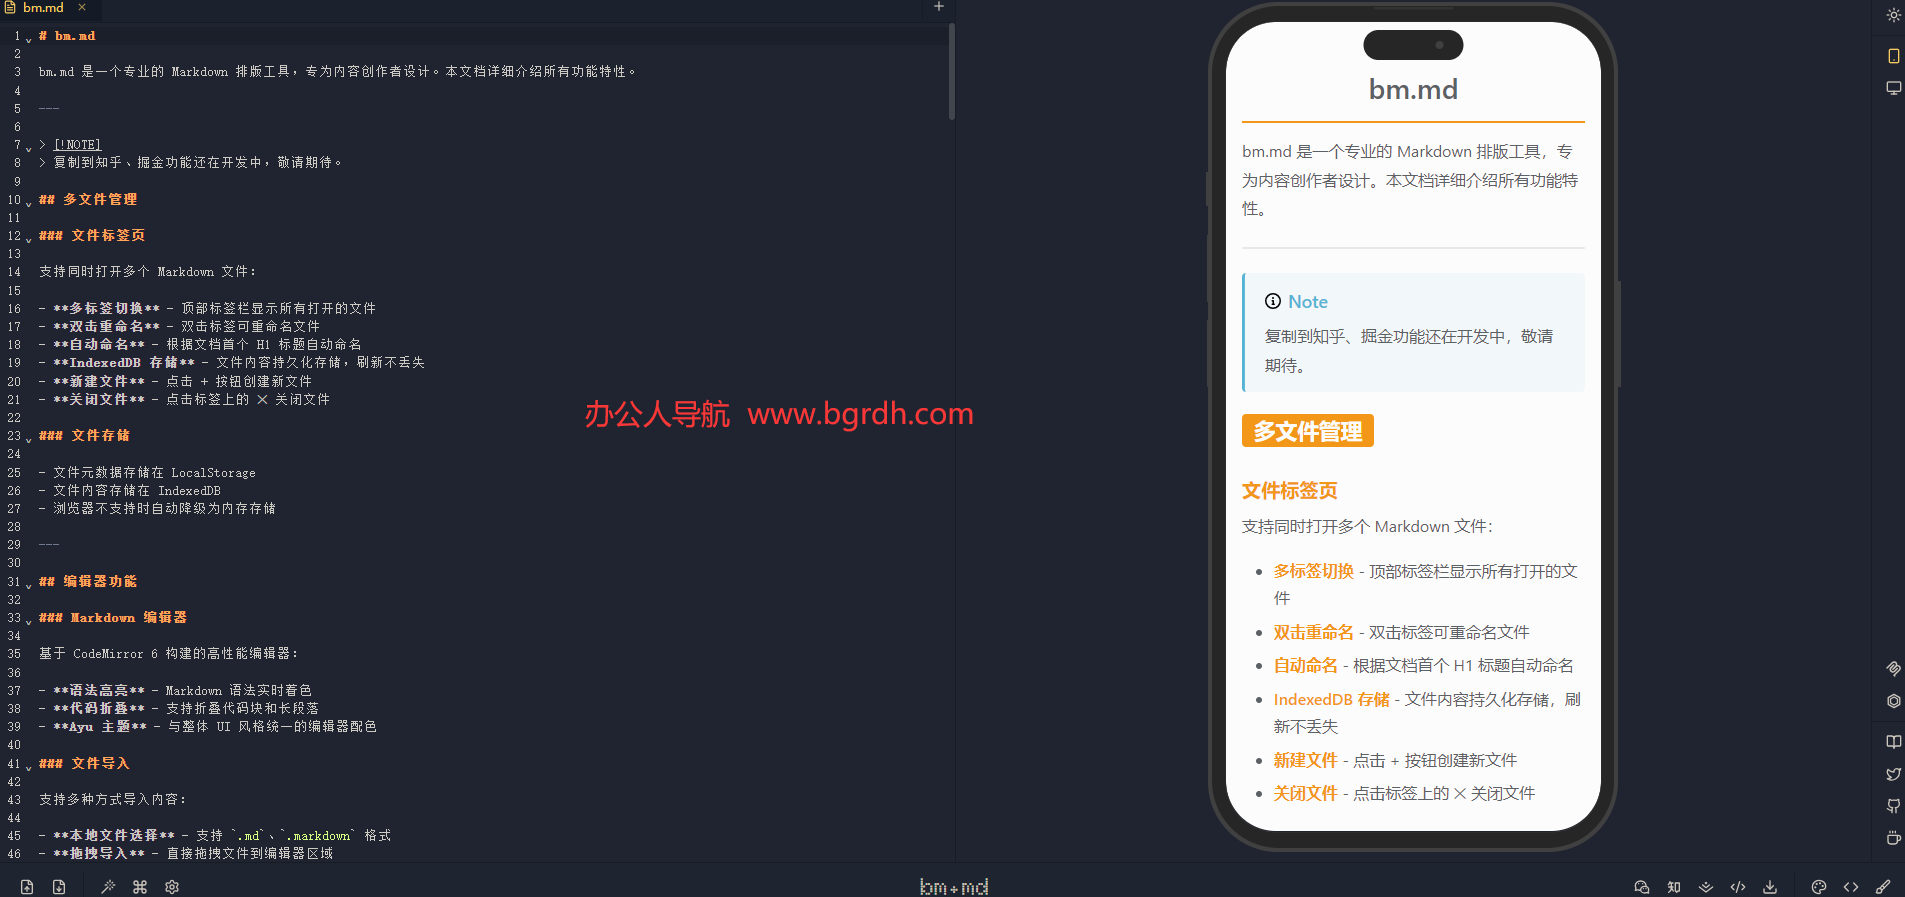Open the custom style paintbrush icon
Image resolution: width=1905 pixels, height=897 pixels.
1883,887
